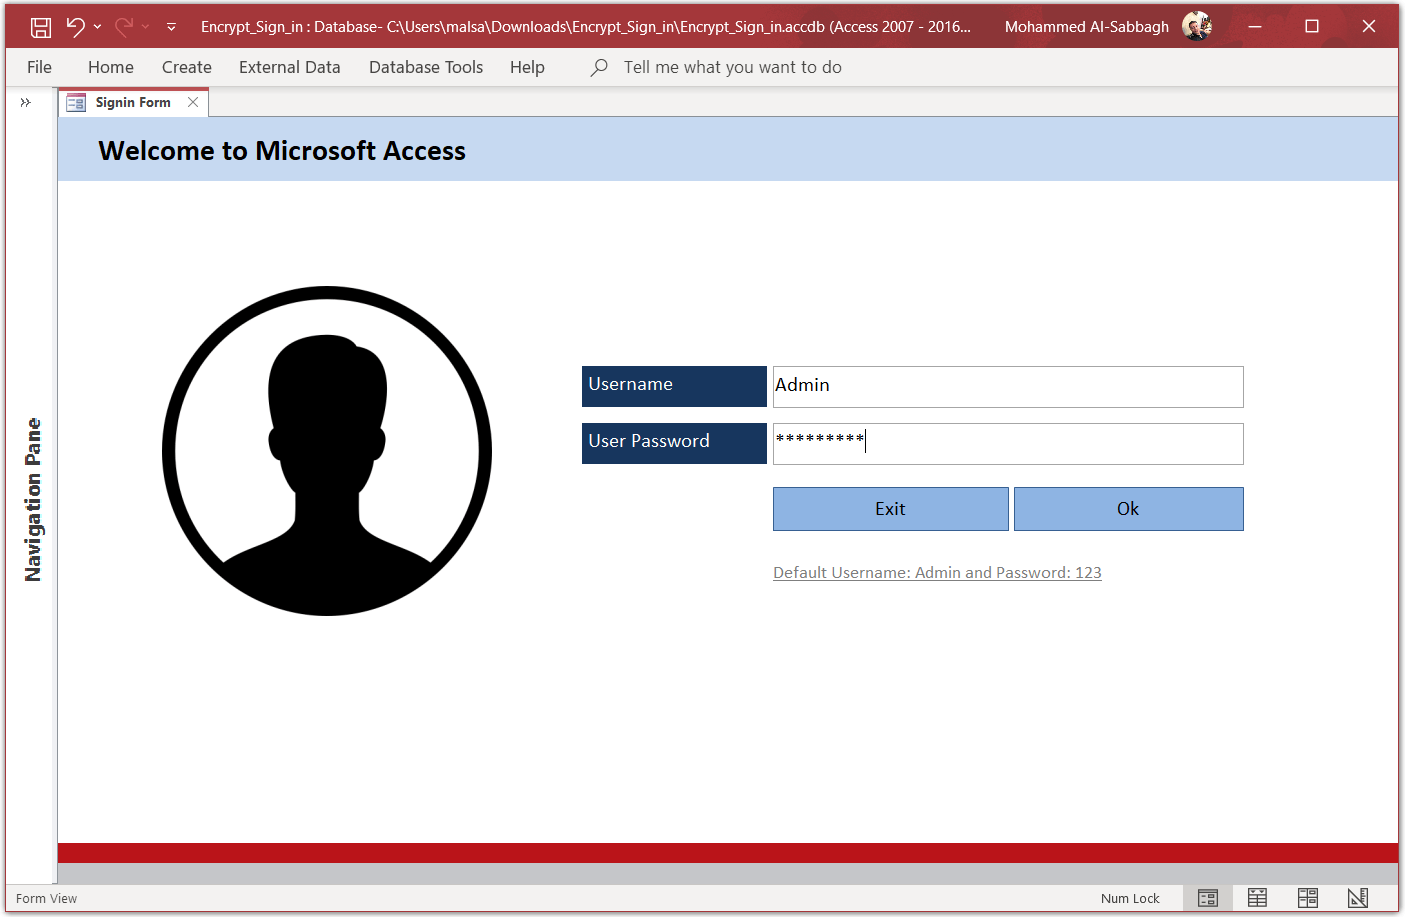This screenshot has width=1405, height=917.
Task: Switch to the Home ribbon tab
Action: (x=111, y=67)
